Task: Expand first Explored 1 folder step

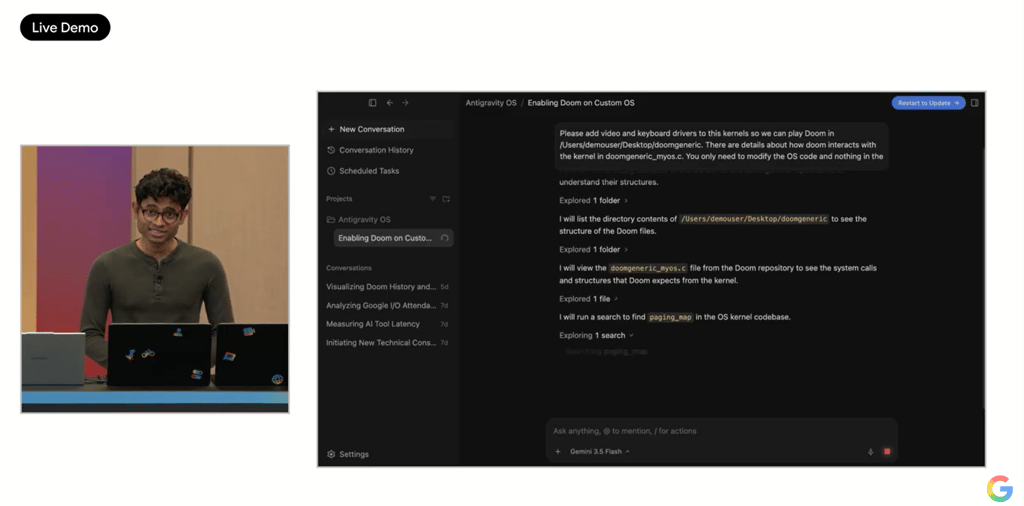Action: pos(594,200)
